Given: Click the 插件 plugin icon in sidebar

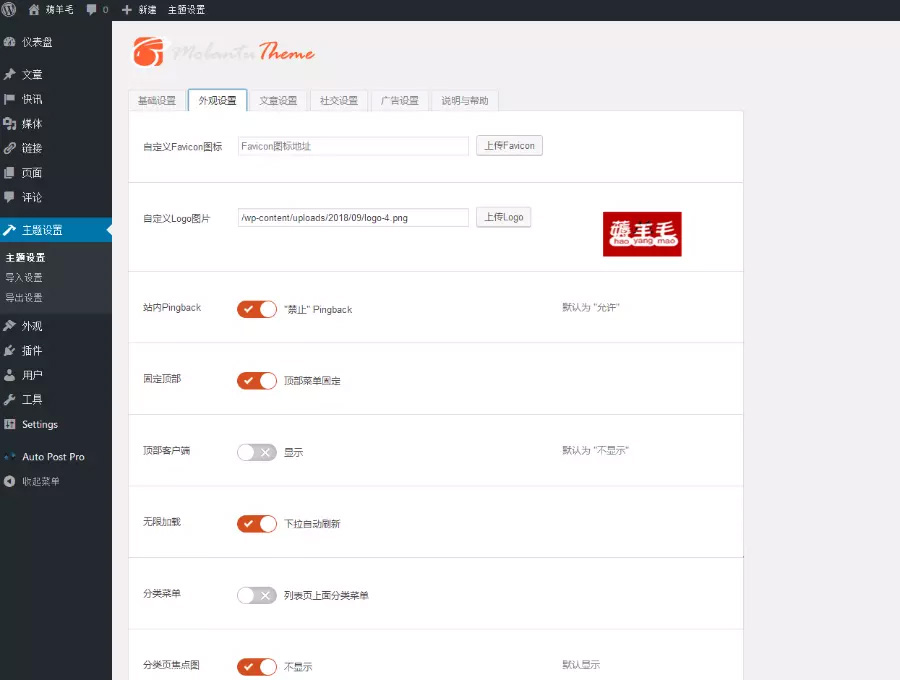Looking at the screenshot, I should tap(10, 351).
